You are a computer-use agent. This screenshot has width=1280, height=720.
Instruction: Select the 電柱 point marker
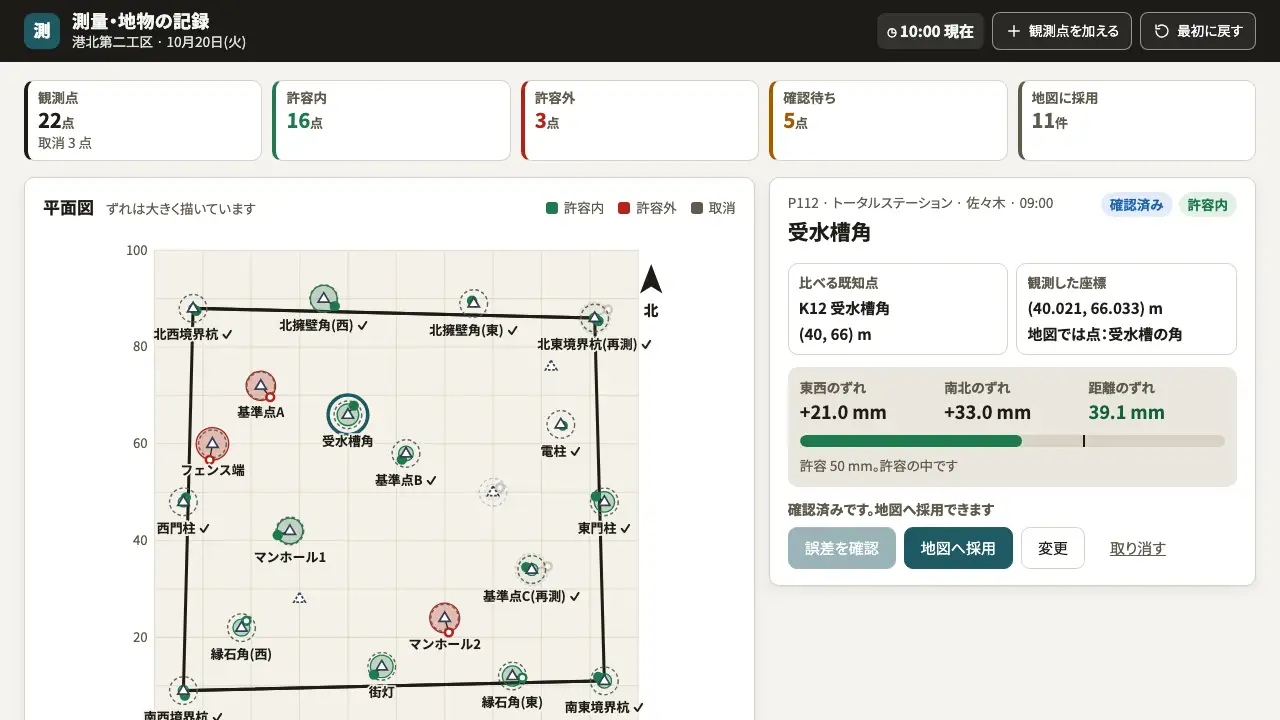coord(561,425)
